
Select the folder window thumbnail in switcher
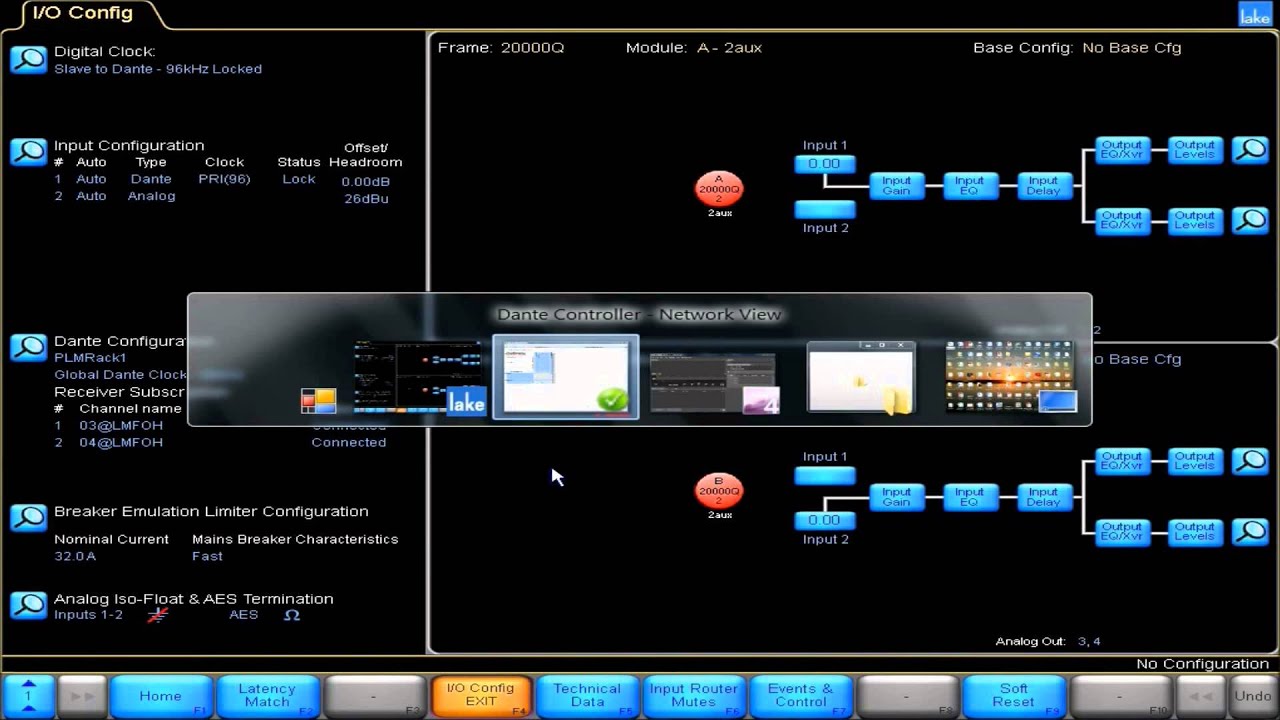tap(861, 377)
